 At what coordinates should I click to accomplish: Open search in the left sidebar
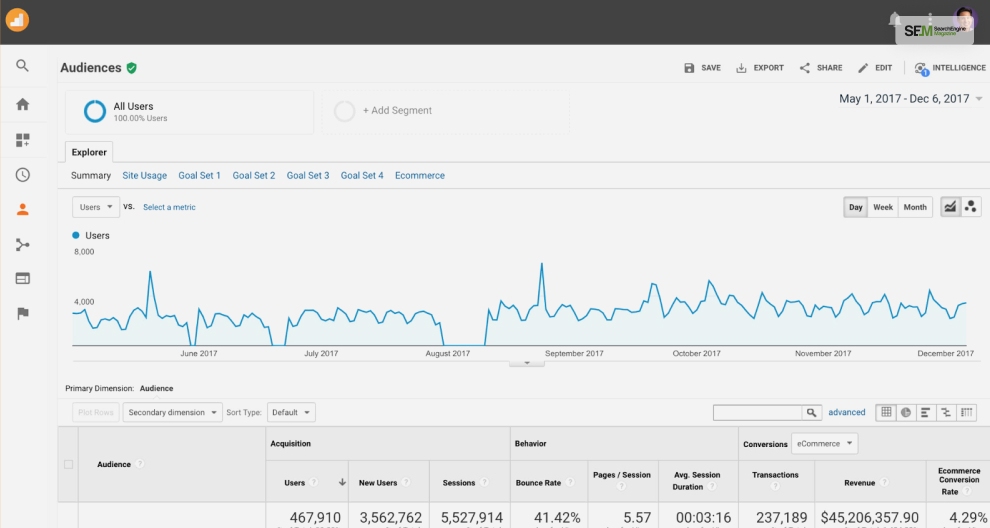click(23, 66)
